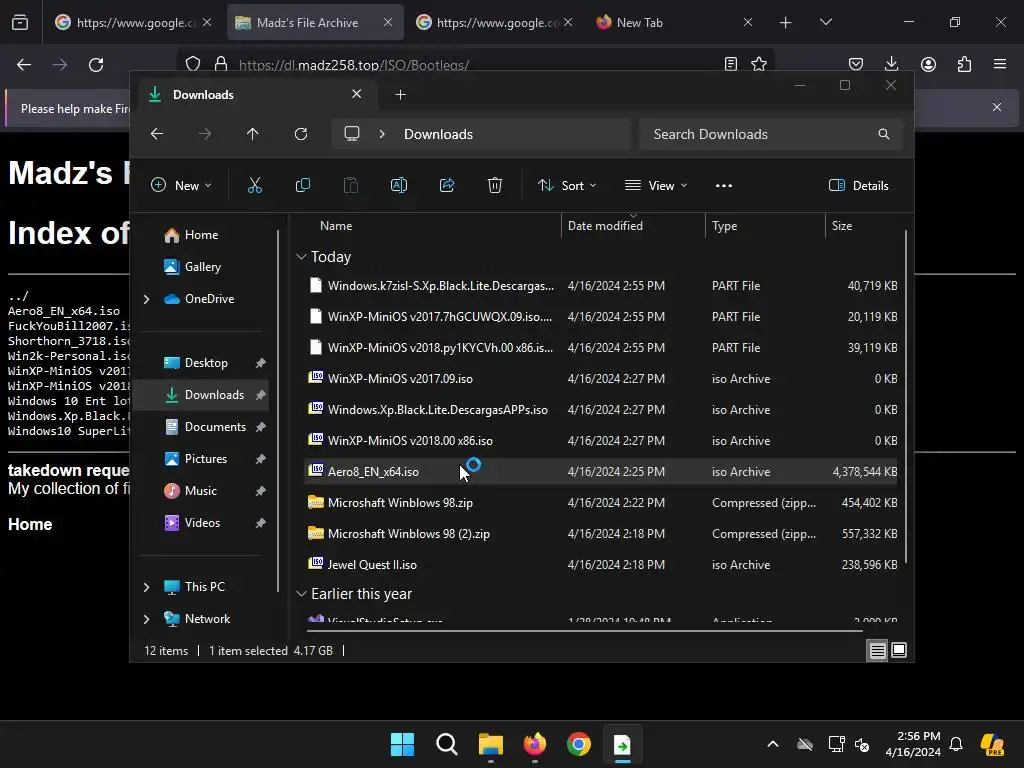Open taskbar Search

pos(447,744)
